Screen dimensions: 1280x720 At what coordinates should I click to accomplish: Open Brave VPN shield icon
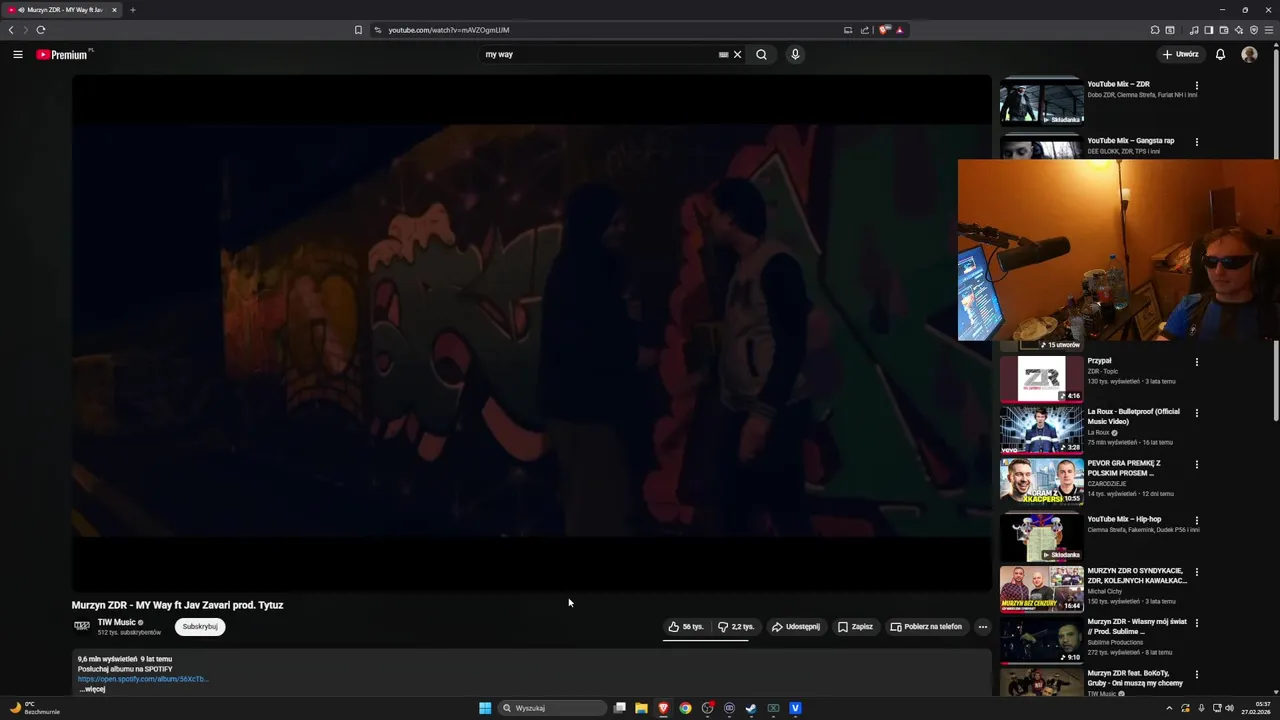[x=1254, y=30]
